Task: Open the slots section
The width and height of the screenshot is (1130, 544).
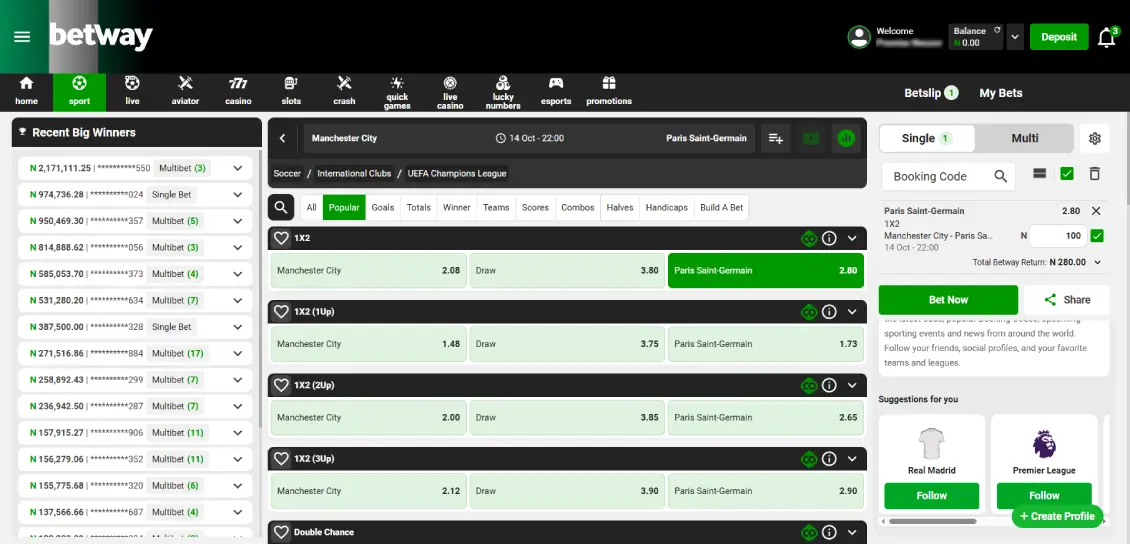Action: 291,92
